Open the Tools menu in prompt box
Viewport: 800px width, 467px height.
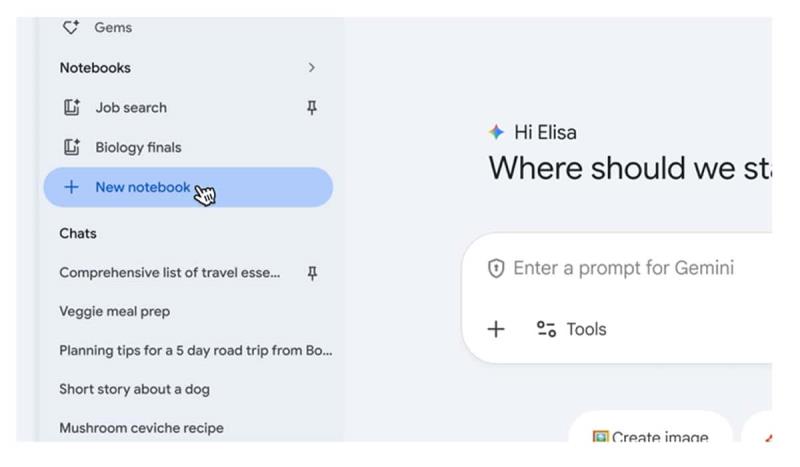(572, 330)
